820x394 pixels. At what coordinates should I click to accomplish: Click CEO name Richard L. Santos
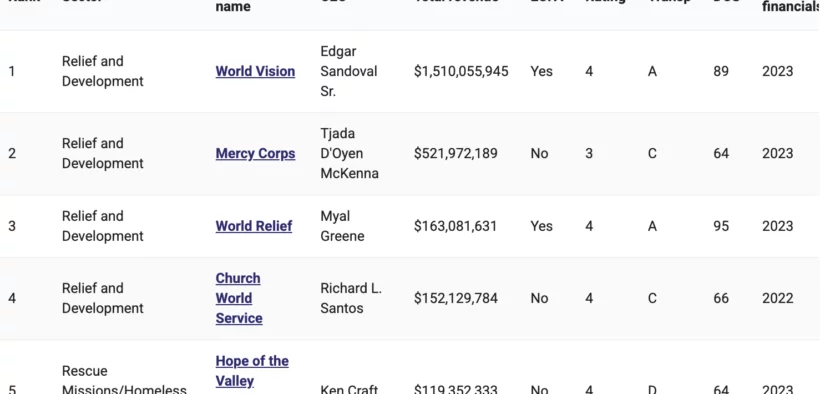coord(351,298)
